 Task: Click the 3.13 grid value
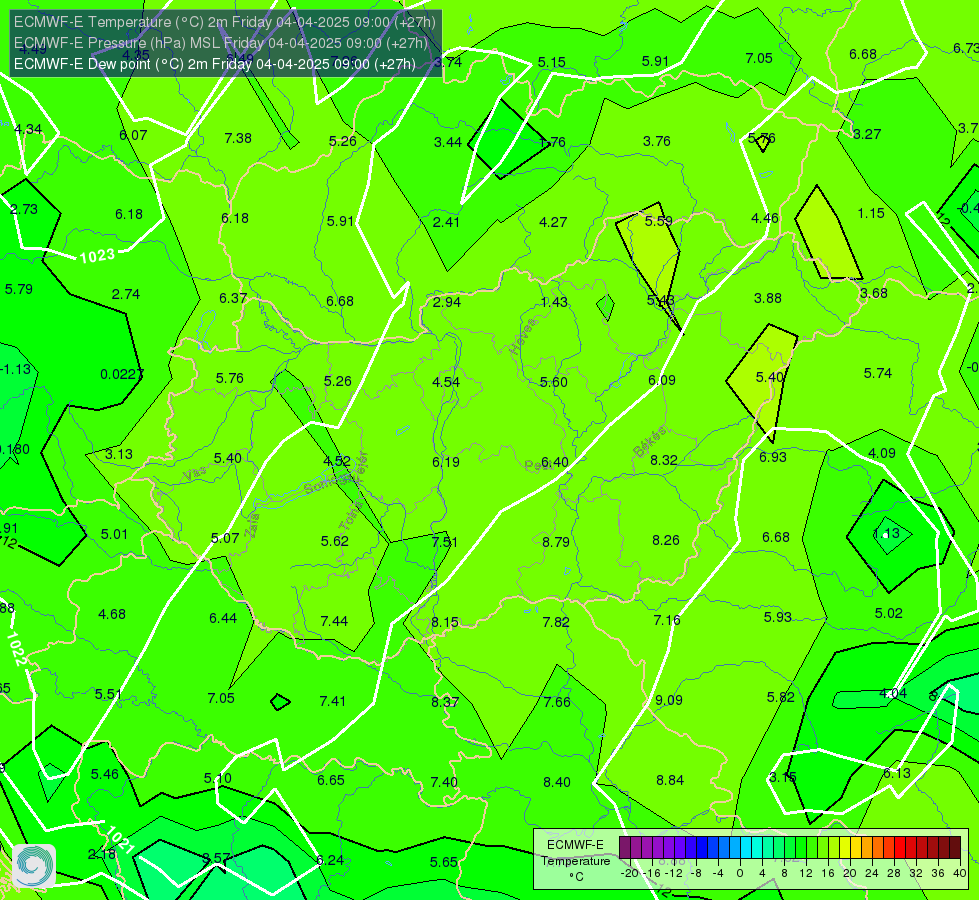(119, 455)
